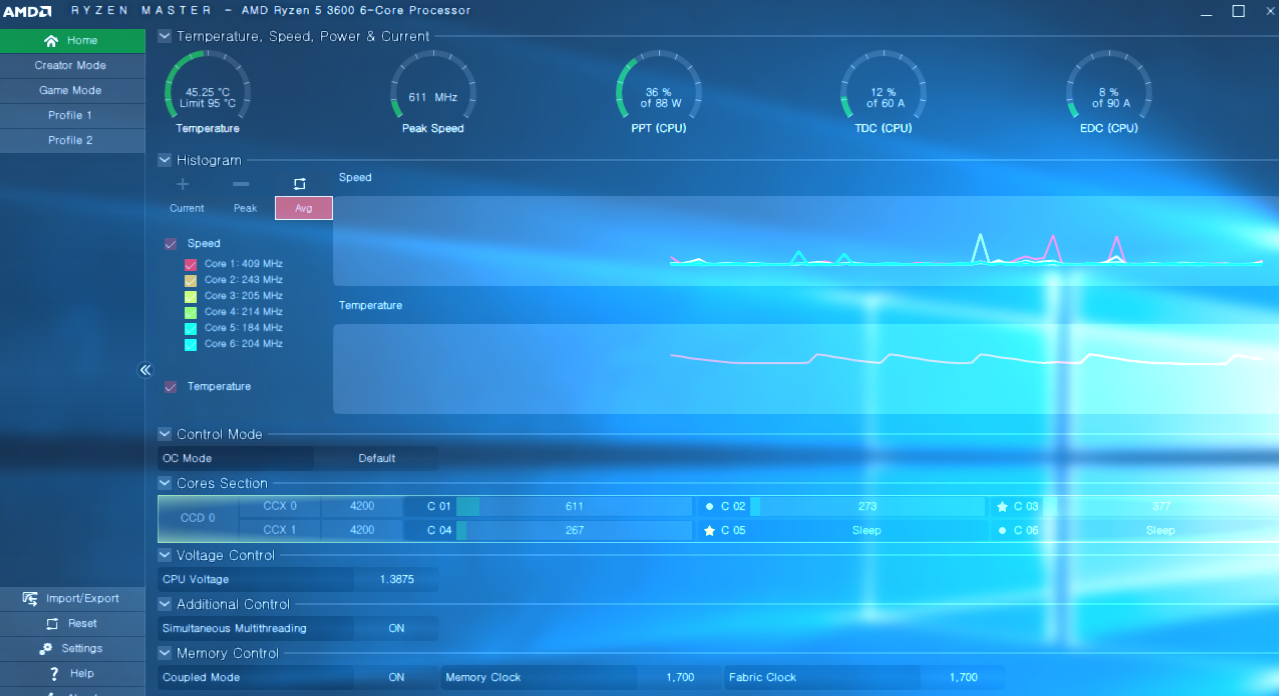The width and height of the screenshot is (1279, 696).
Task: Collapse the Additional Control section
Action: pyautogui.click(x=165, y=605)
